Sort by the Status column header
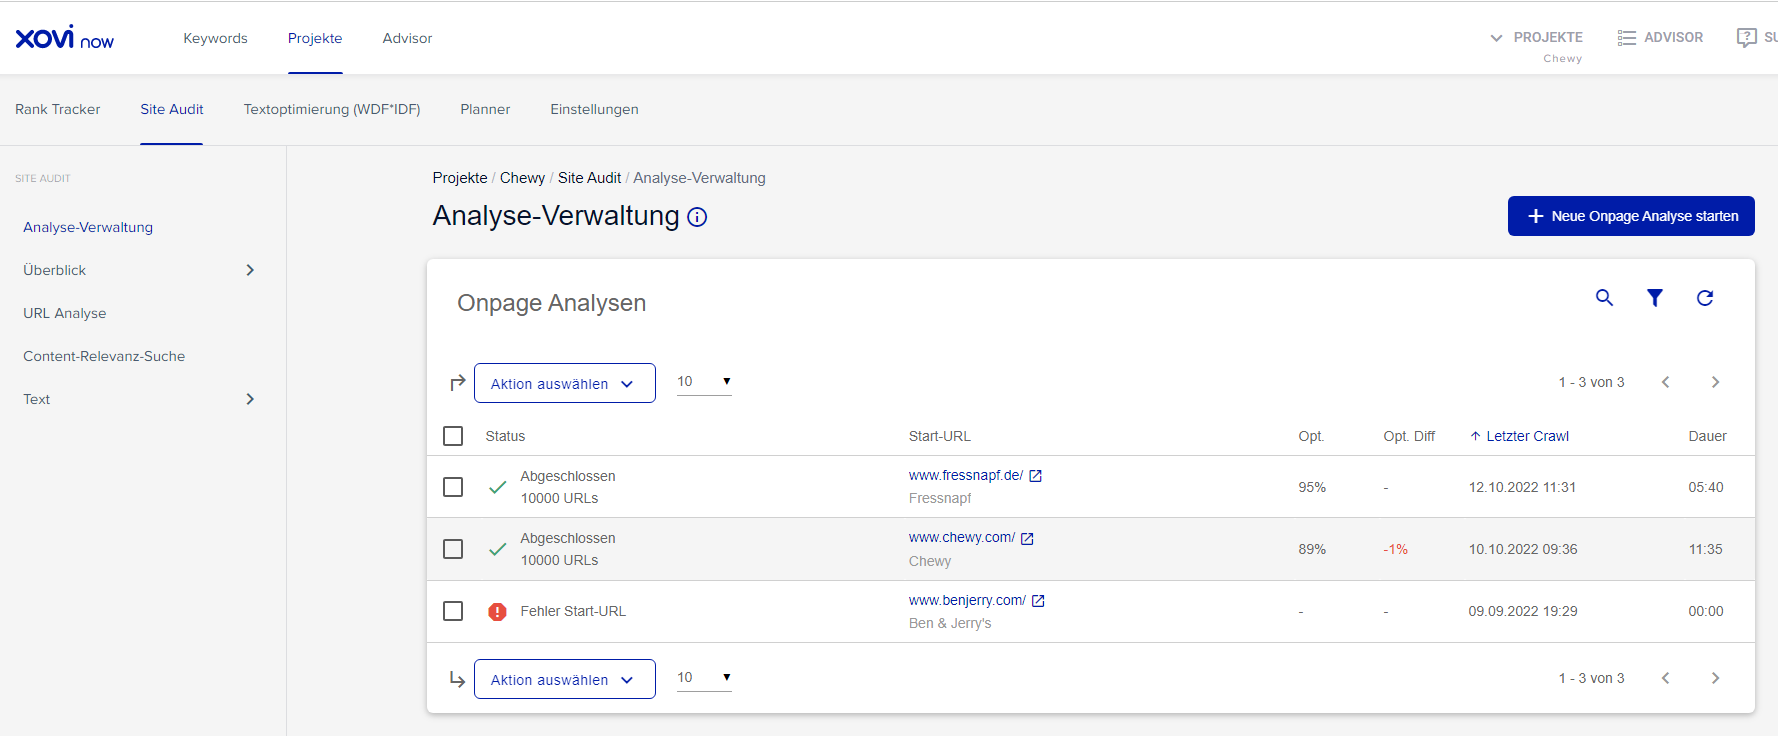The width and height of the screenshot is (1778, 736). pyautogui.click(x=505, y=436)
